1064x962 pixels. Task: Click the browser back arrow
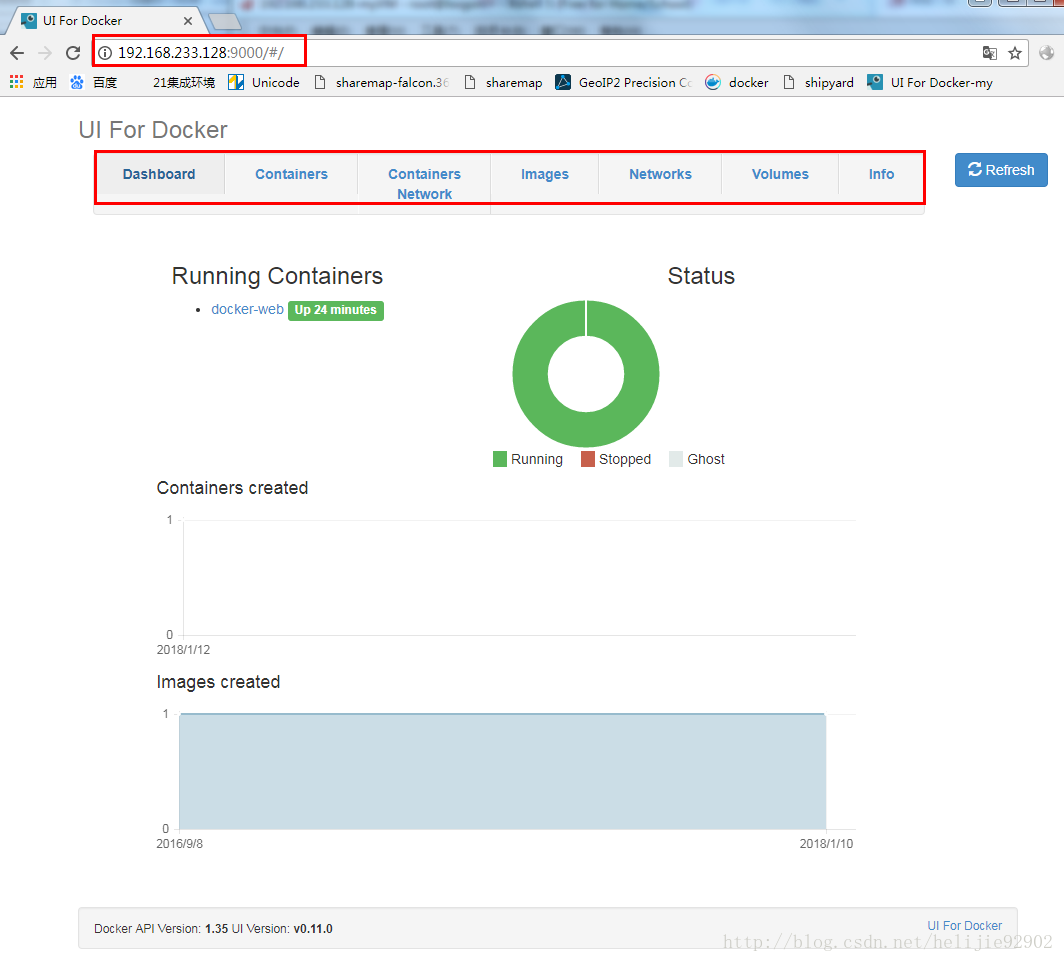17,53
